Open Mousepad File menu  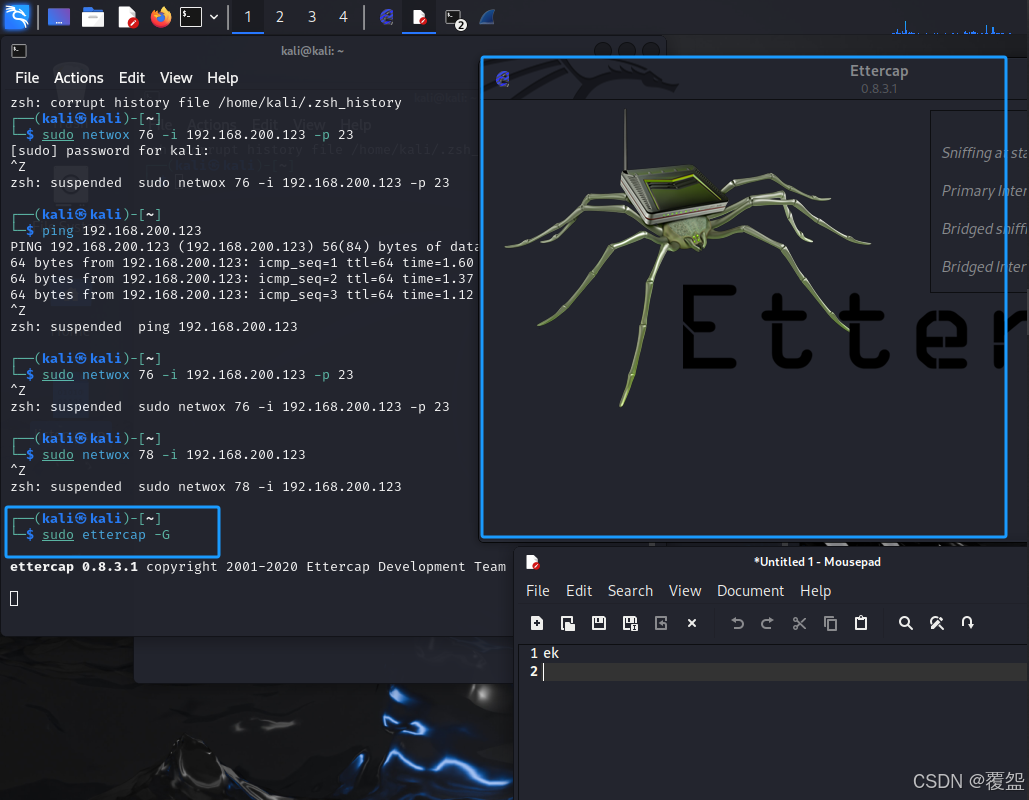point(537,591)
